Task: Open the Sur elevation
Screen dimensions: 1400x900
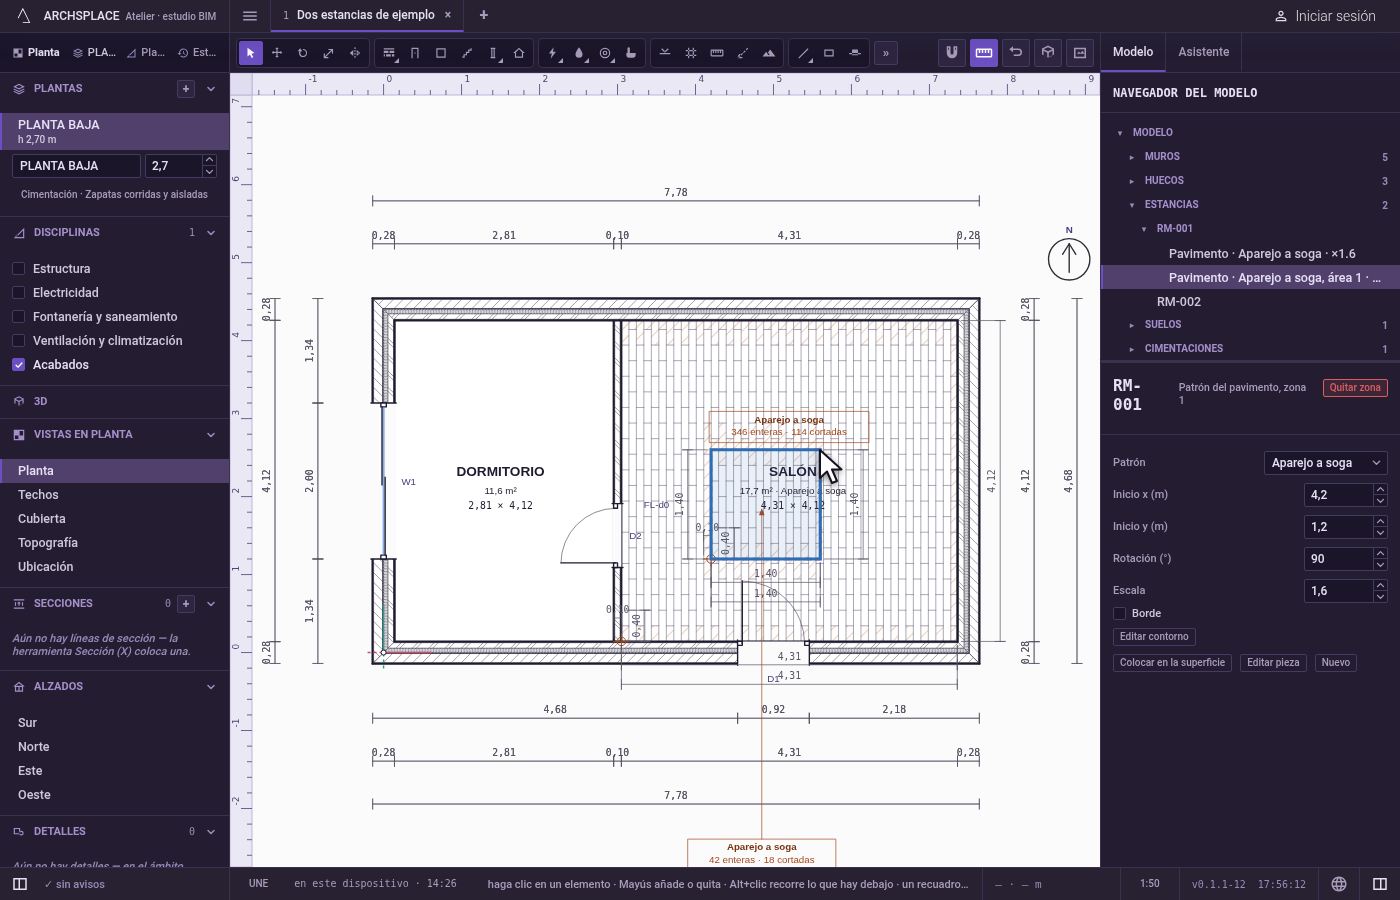Action: click(115, 723)
